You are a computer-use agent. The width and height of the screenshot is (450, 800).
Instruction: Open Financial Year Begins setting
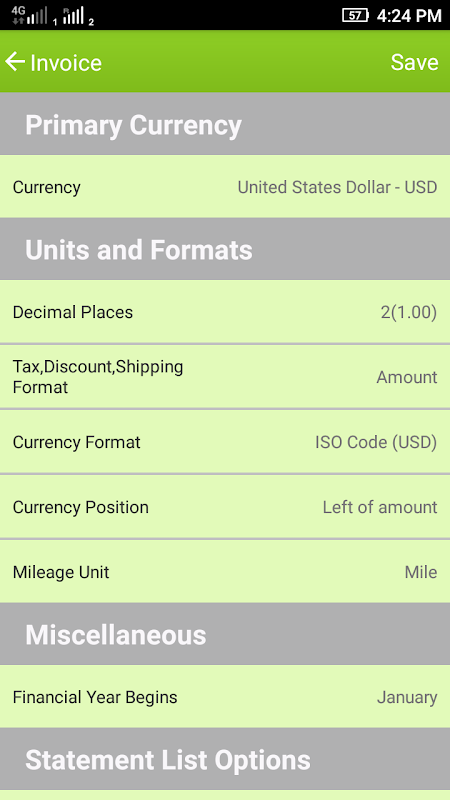pos(225,697)
